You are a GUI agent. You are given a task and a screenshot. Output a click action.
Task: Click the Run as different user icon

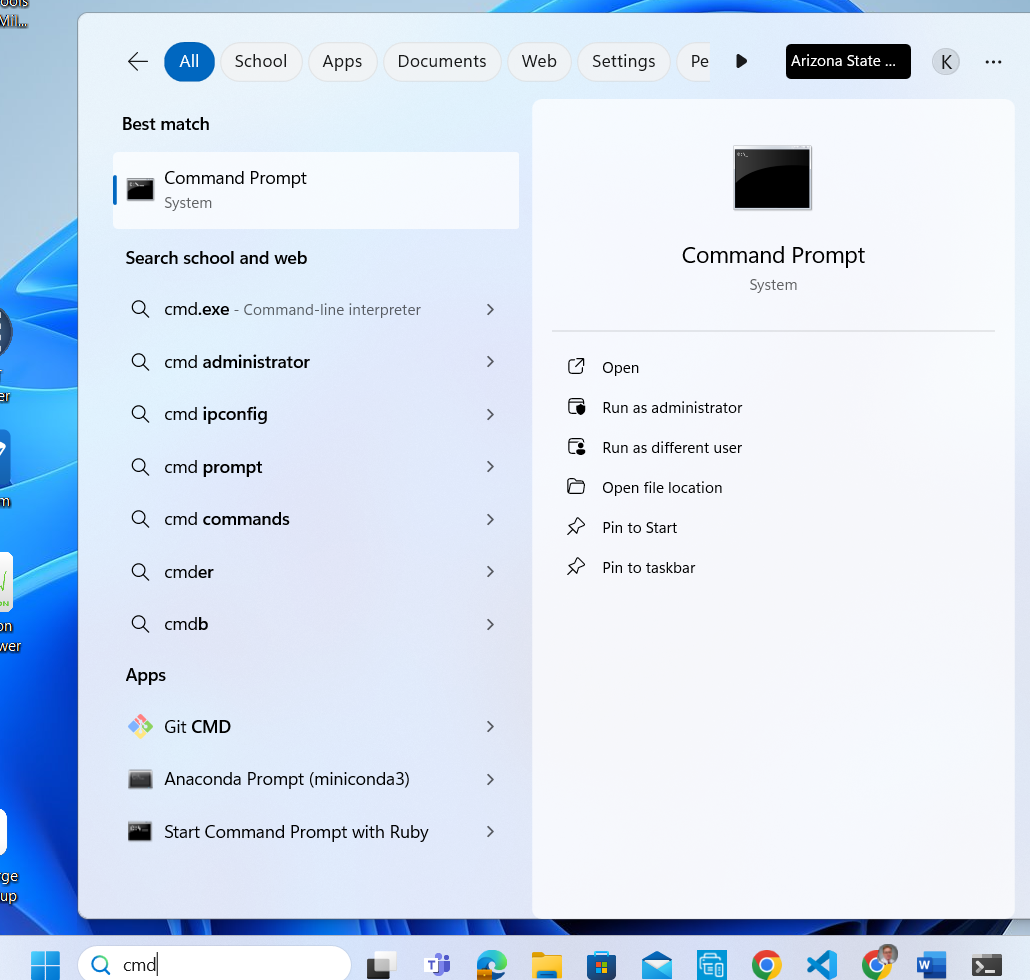(576, 447)
